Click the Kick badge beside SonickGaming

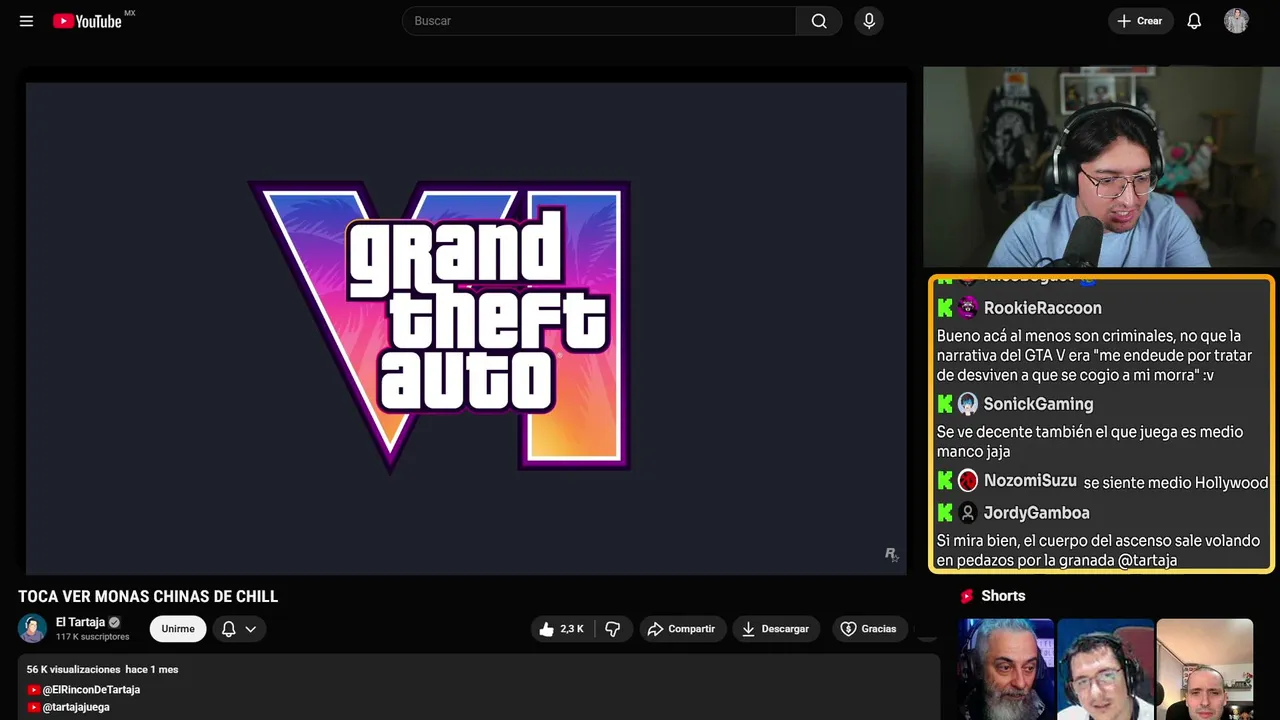click(x=945, y=404)
